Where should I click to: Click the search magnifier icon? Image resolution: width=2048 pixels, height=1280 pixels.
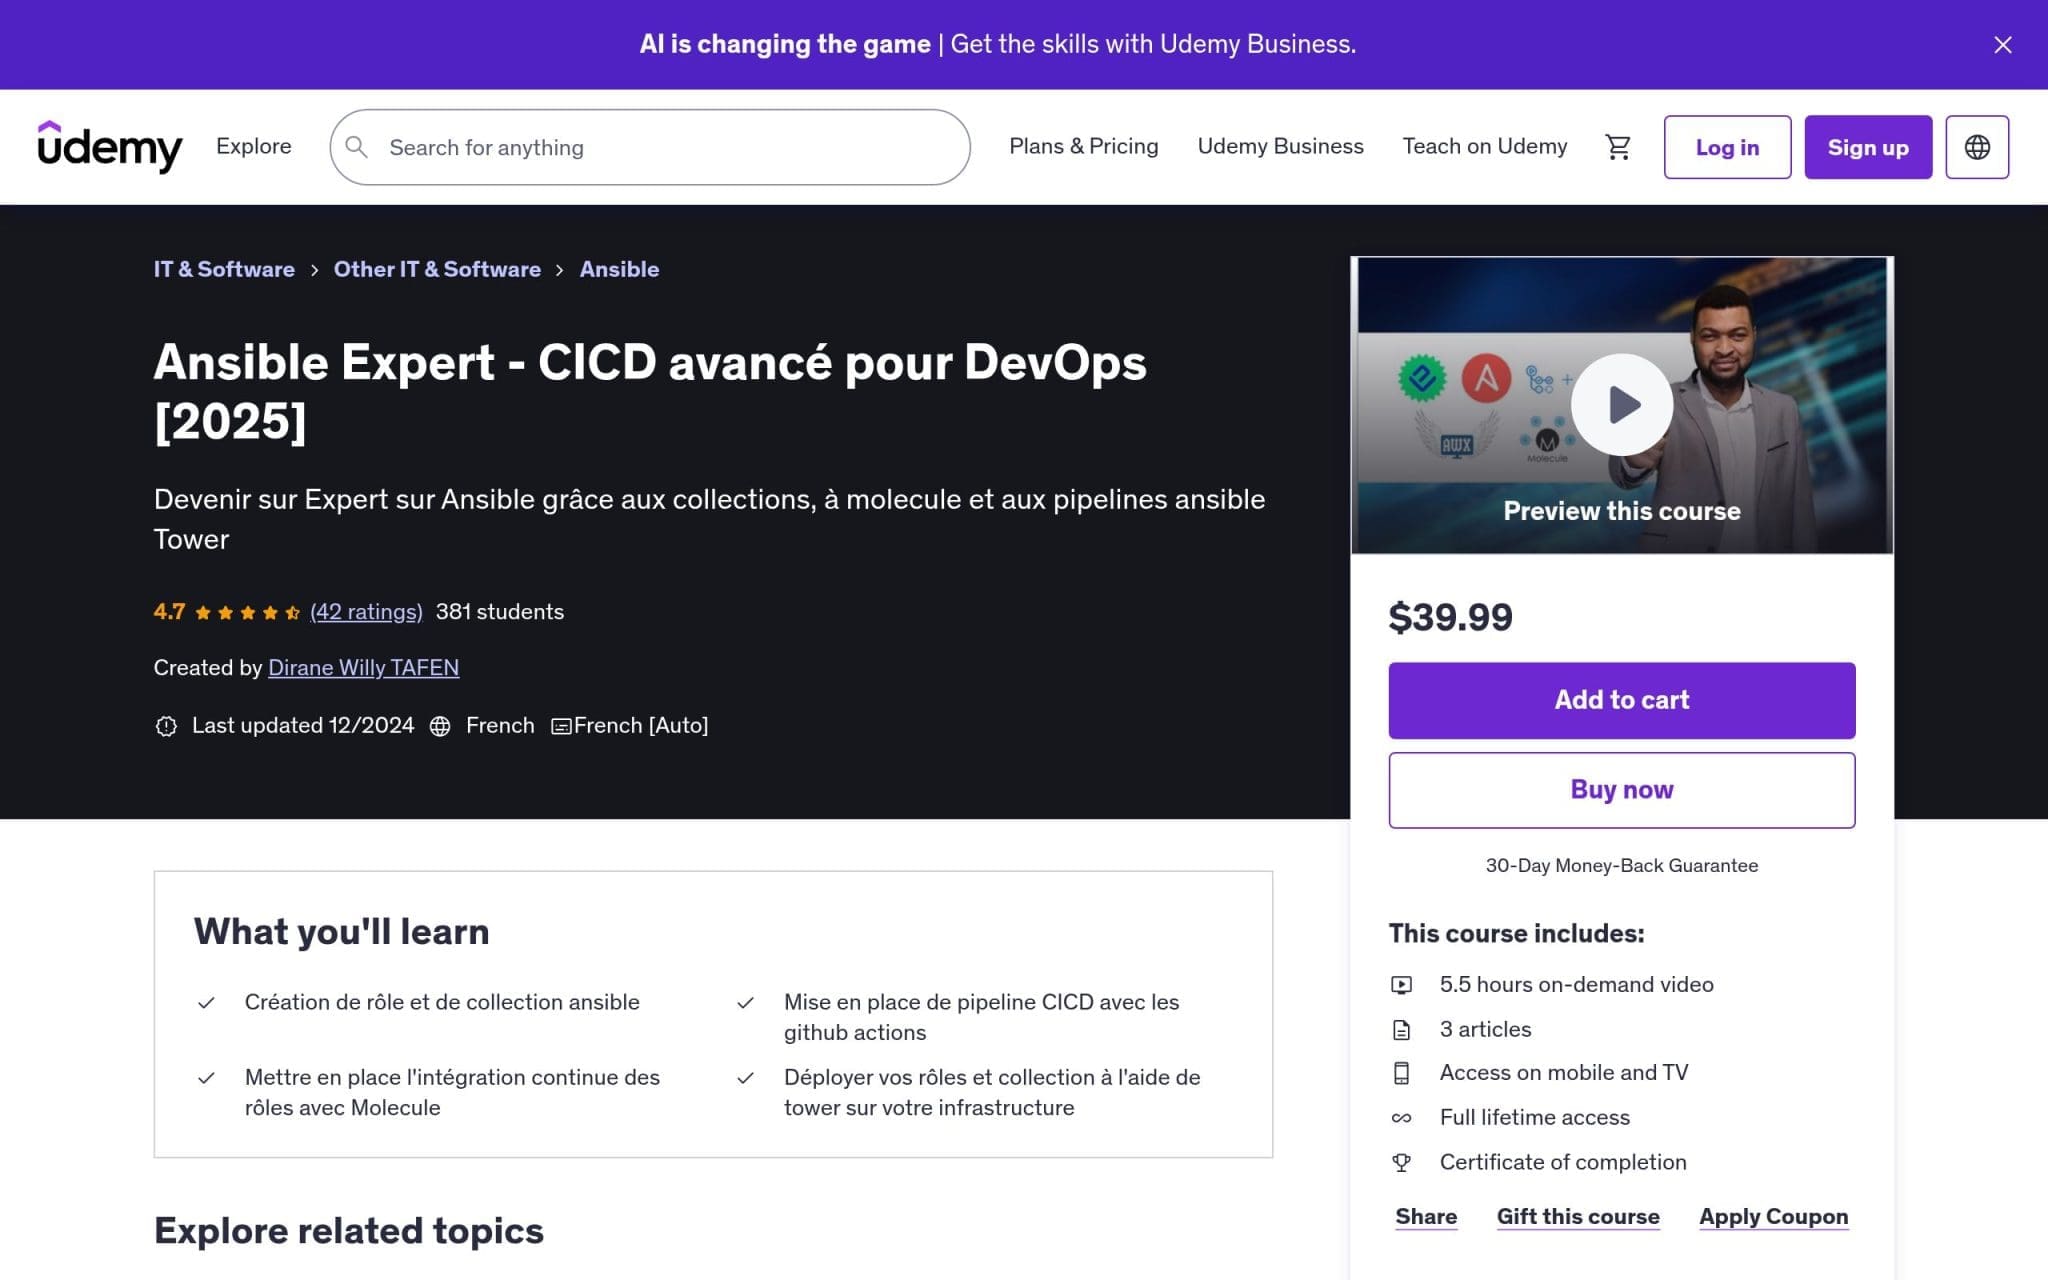[357, 146]
